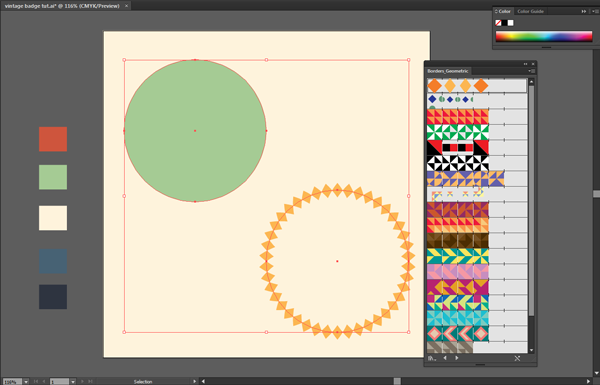Click the Selection status bar label
Screen dimensions: 600x385
click(143, 382)
